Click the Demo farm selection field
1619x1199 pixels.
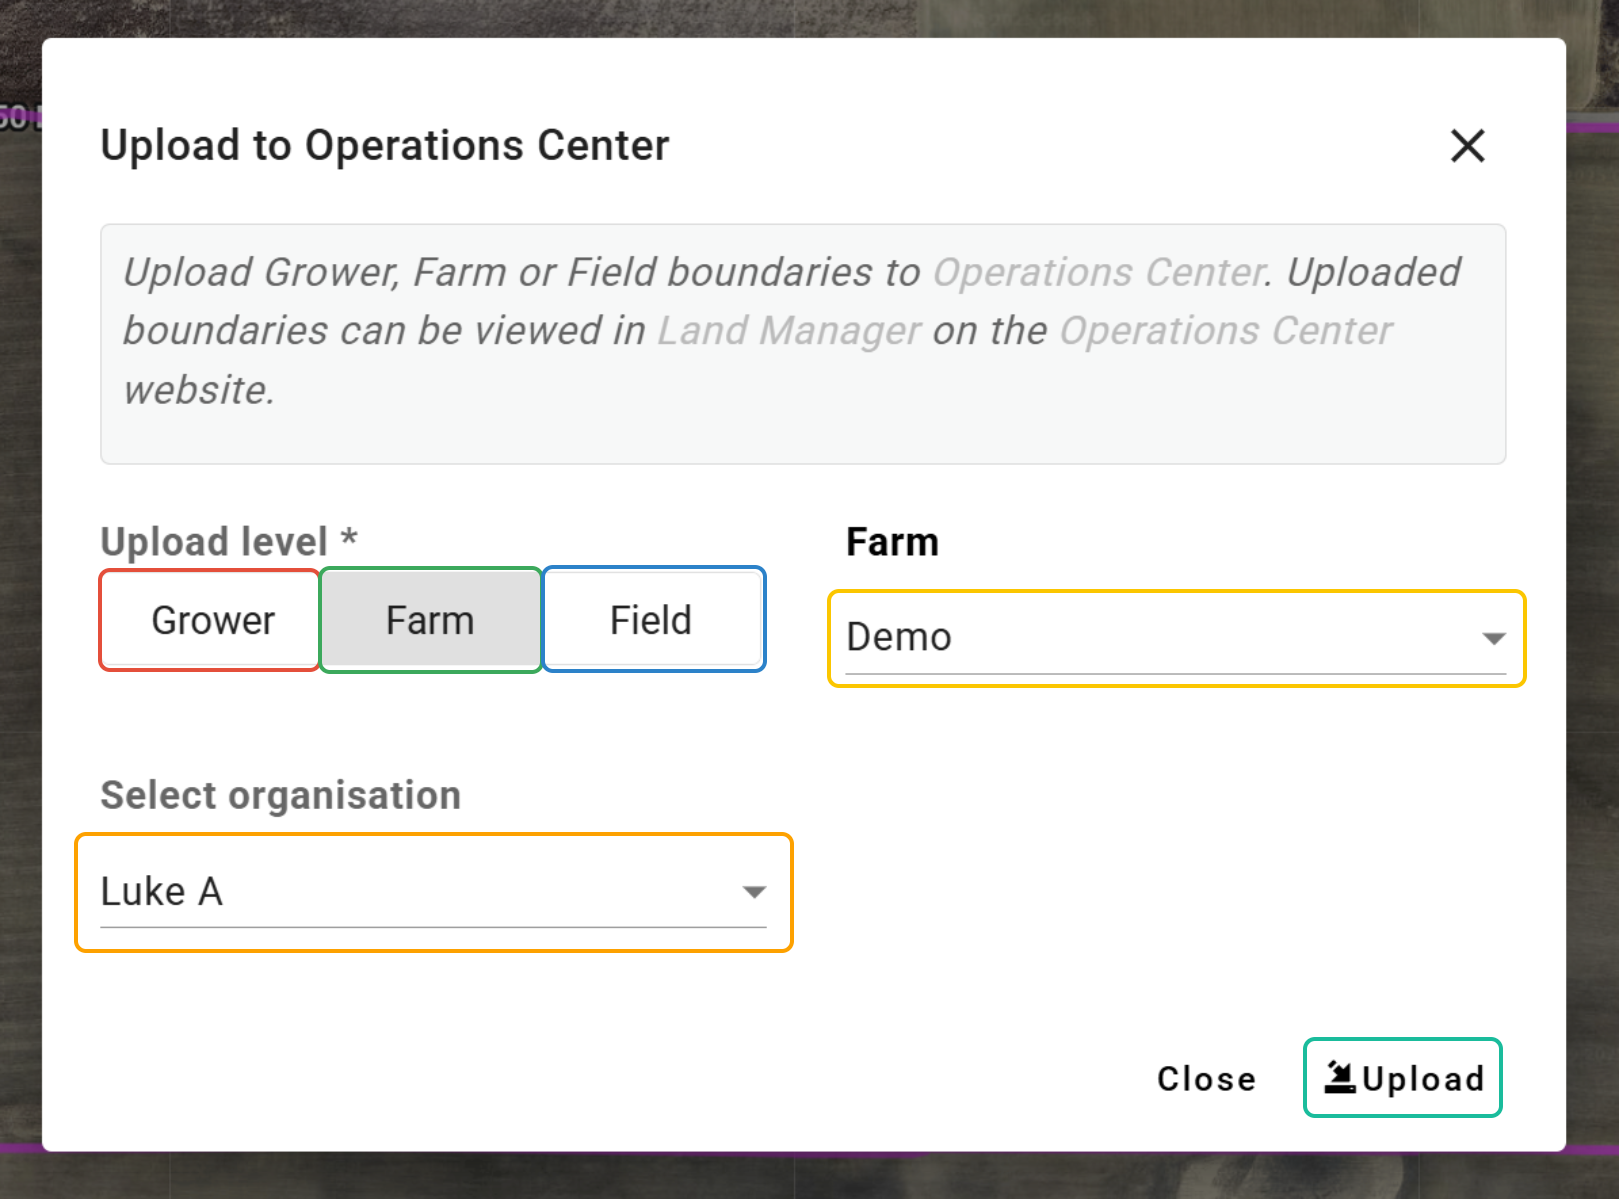point(1150,638)
